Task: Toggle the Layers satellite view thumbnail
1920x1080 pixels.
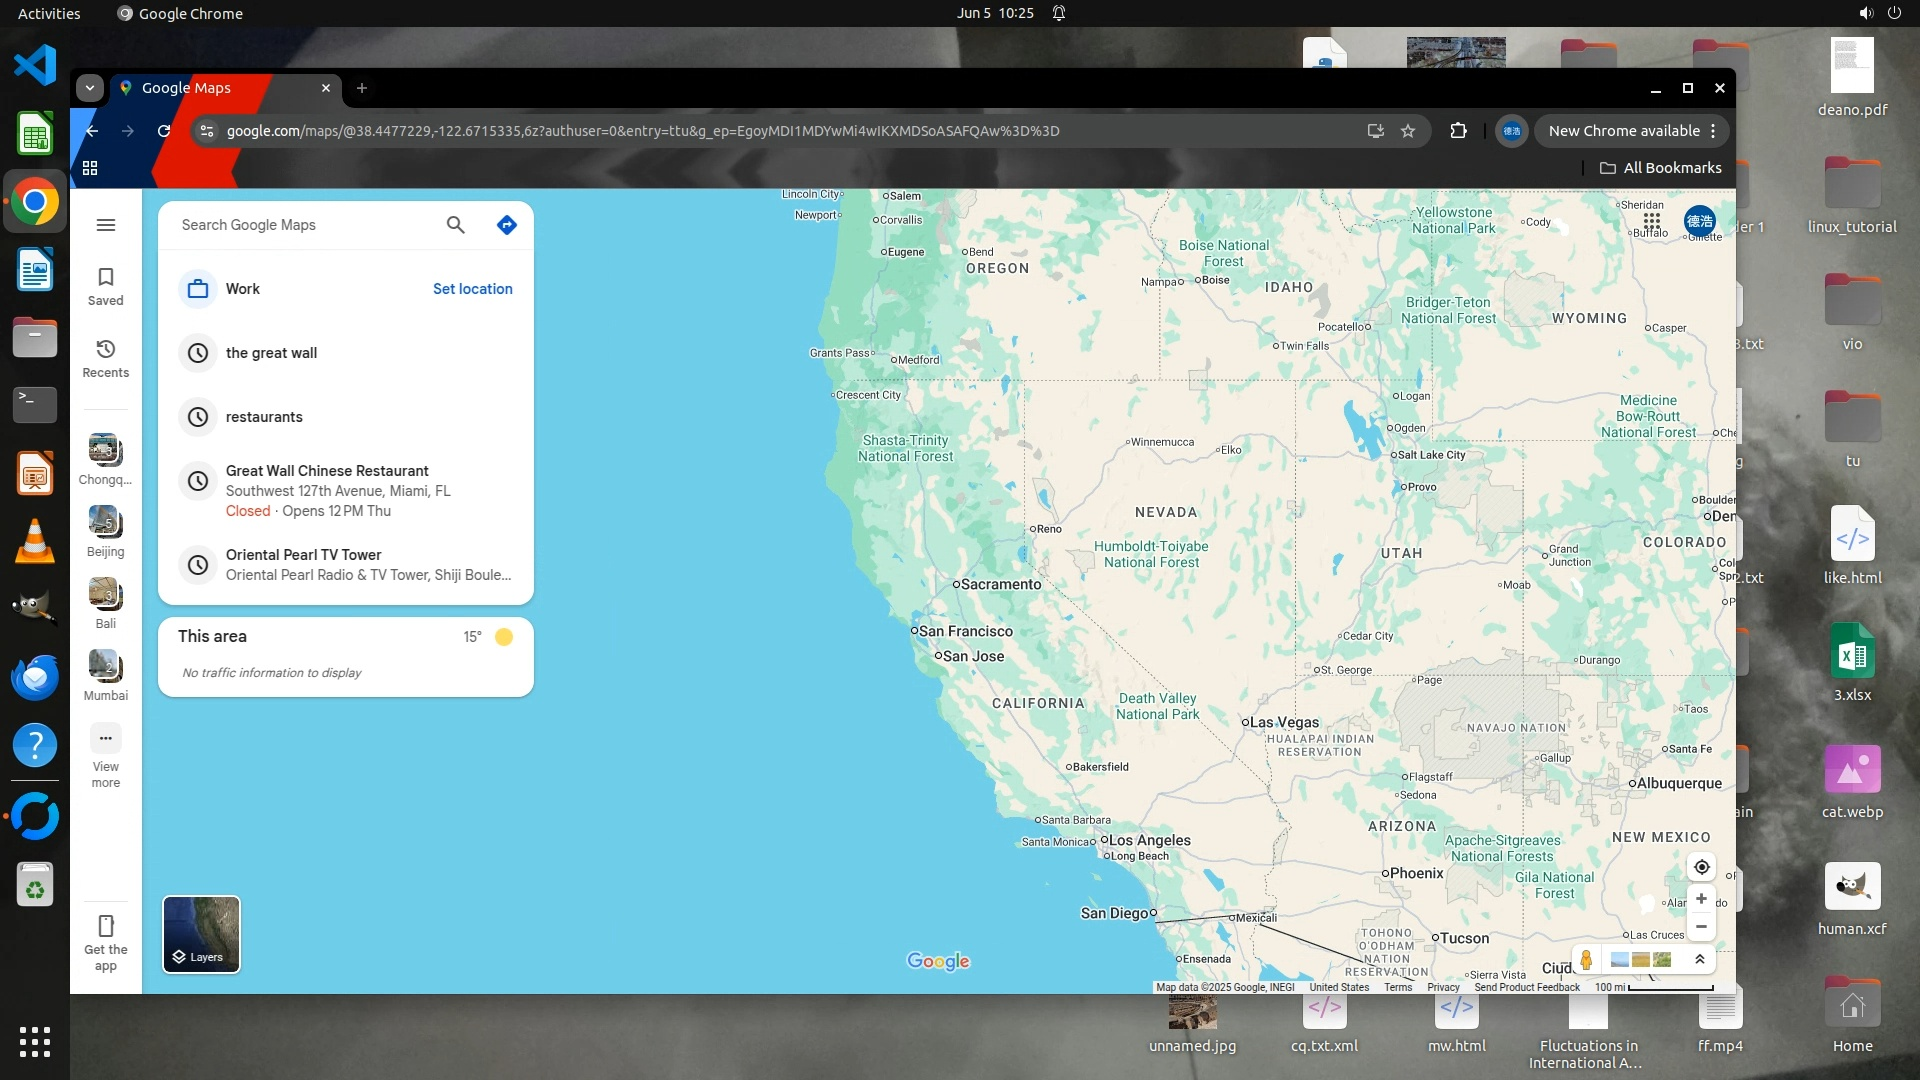Action: 201,934
